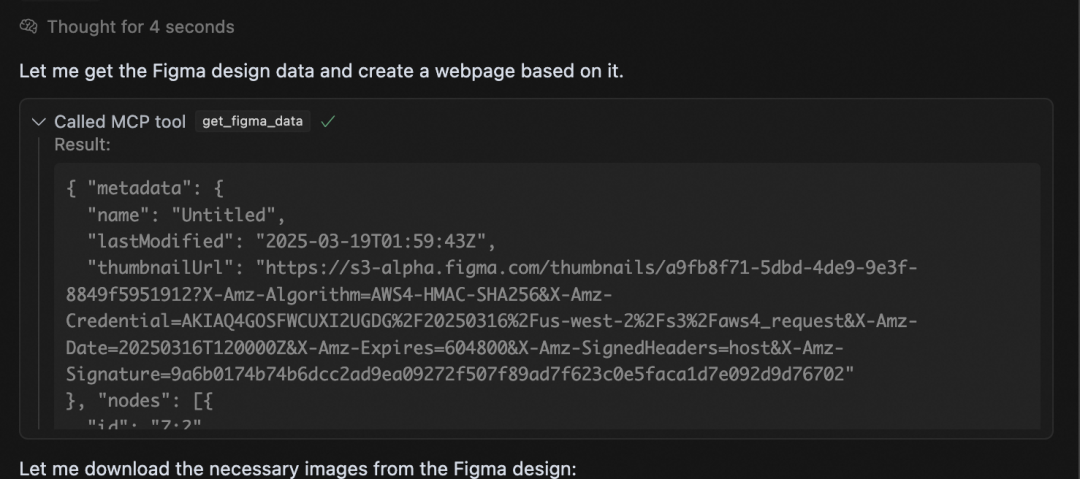This screenshot has height=479, width=1080.
Task: Click the get_figma_data tool name badge
Action: (253, 121)
